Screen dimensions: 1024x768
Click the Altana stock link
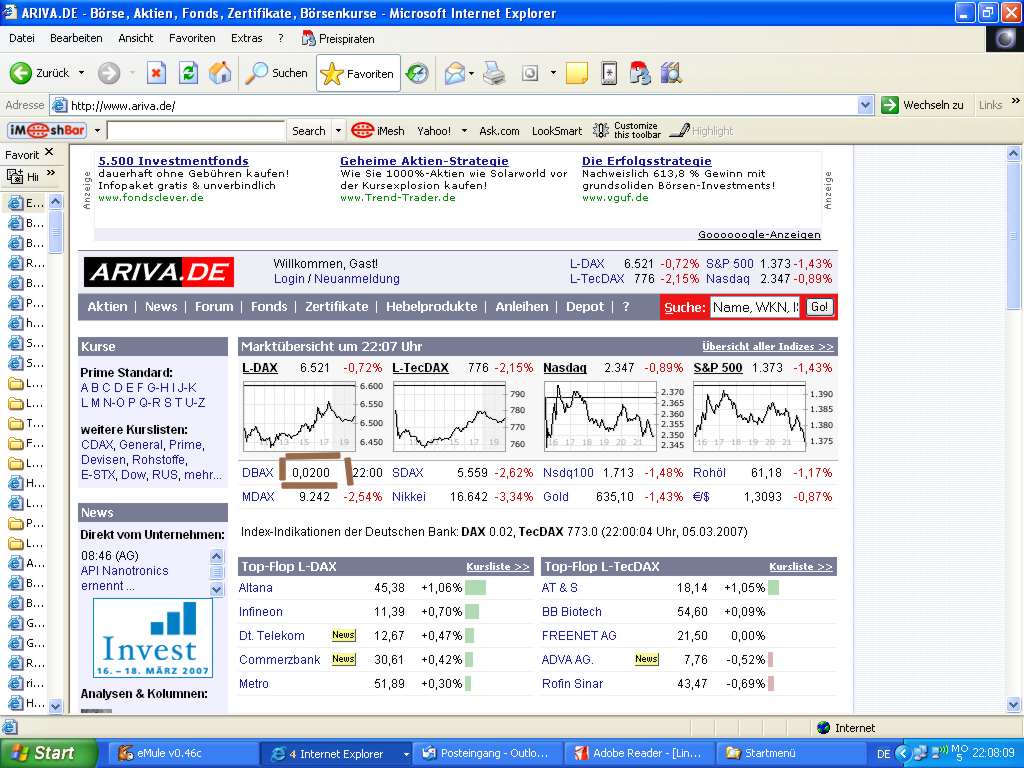pos(255,588)
